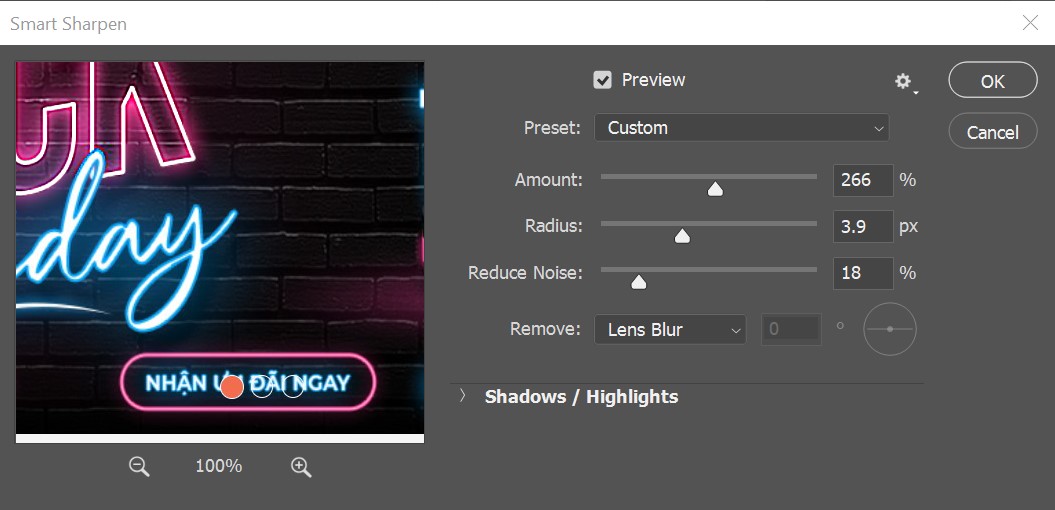Image resolution: width=1055 pixels, height=510 pixels.
Task: Click the Radius slider handle
Action: coord(682,235)
